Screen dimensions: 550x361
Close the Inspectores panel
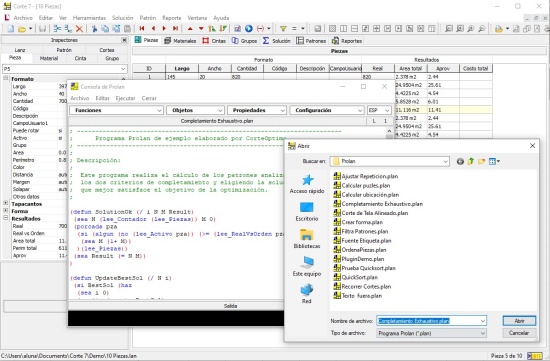pyautogui.click(x=124, y=40)
